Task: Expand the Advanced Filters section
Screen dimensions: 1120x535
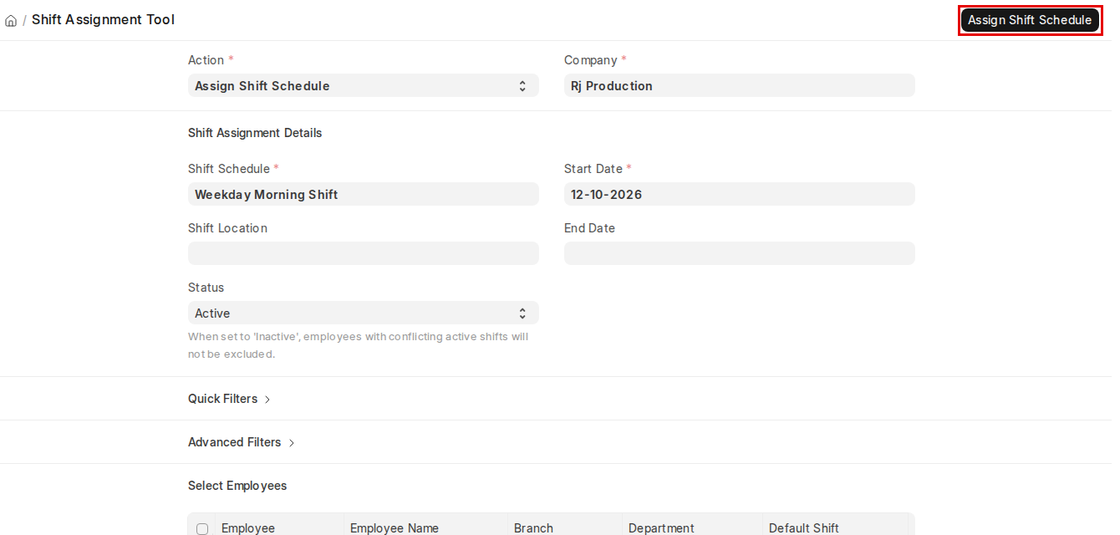Action: pyautogui.click(x=241, y=442)
